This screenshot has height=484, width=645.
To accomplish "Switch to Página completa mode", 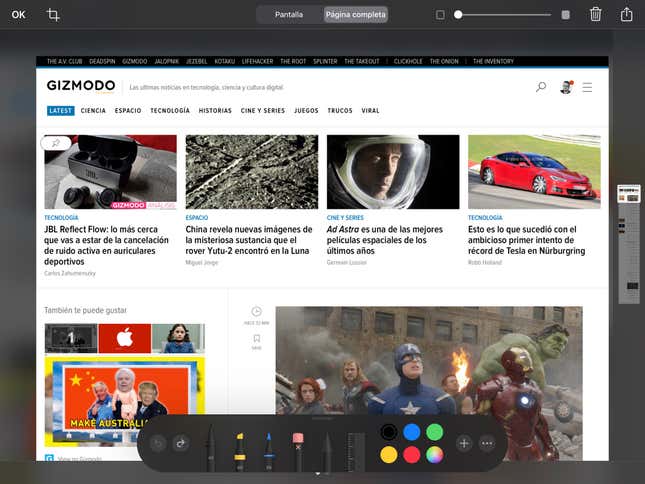I will 356,15.
